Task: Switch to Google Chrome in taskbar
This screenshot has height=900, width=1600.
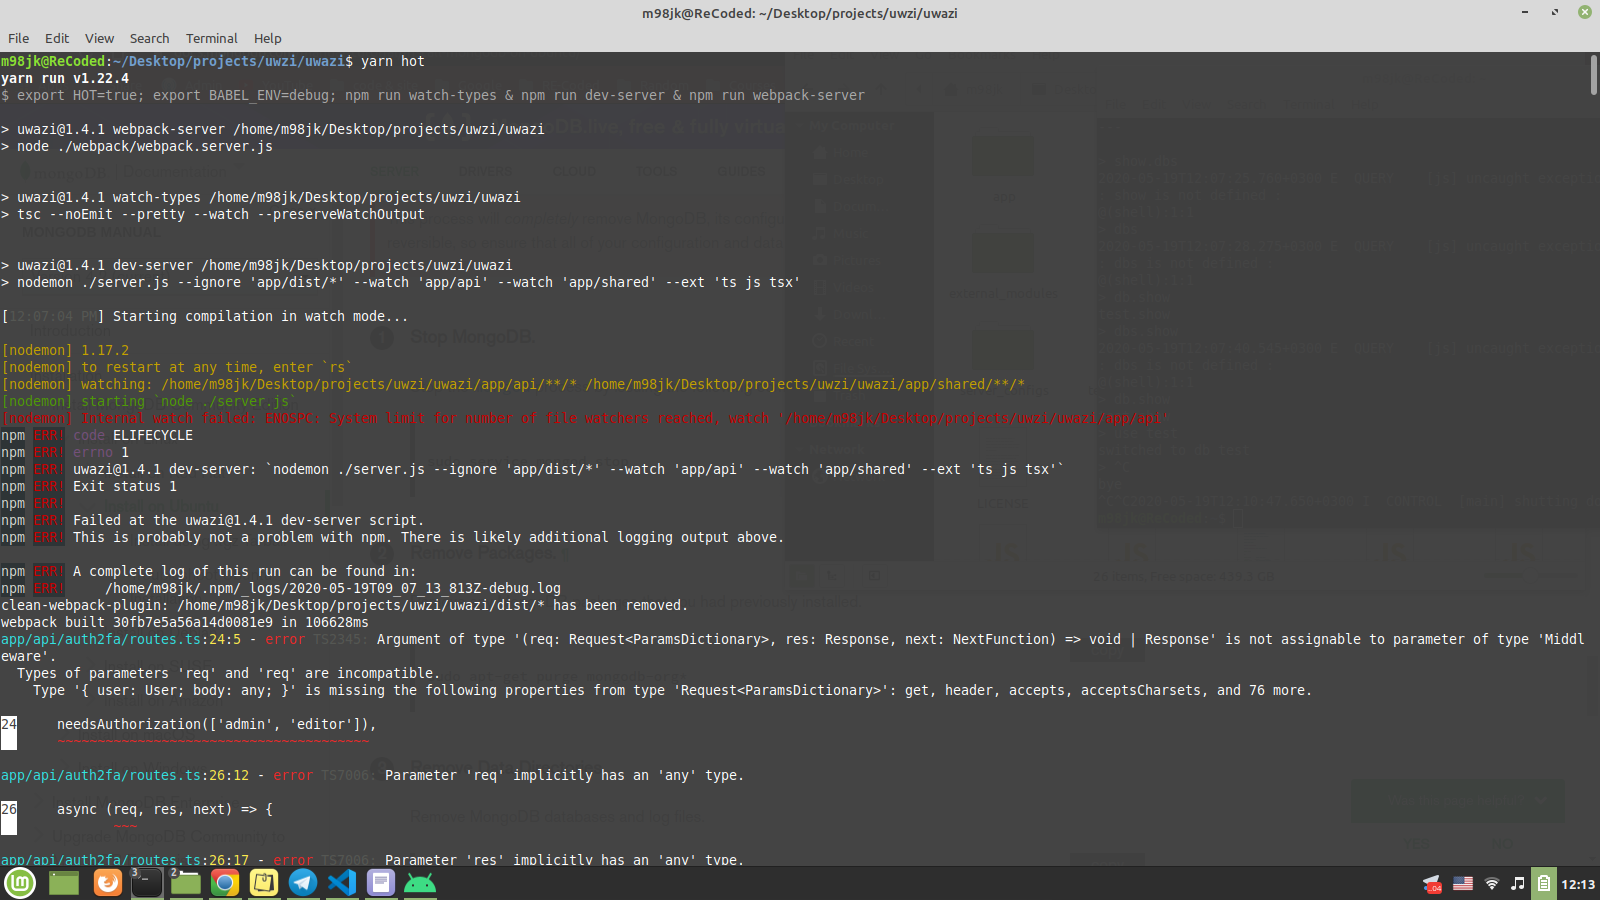Action: (225, 883)
